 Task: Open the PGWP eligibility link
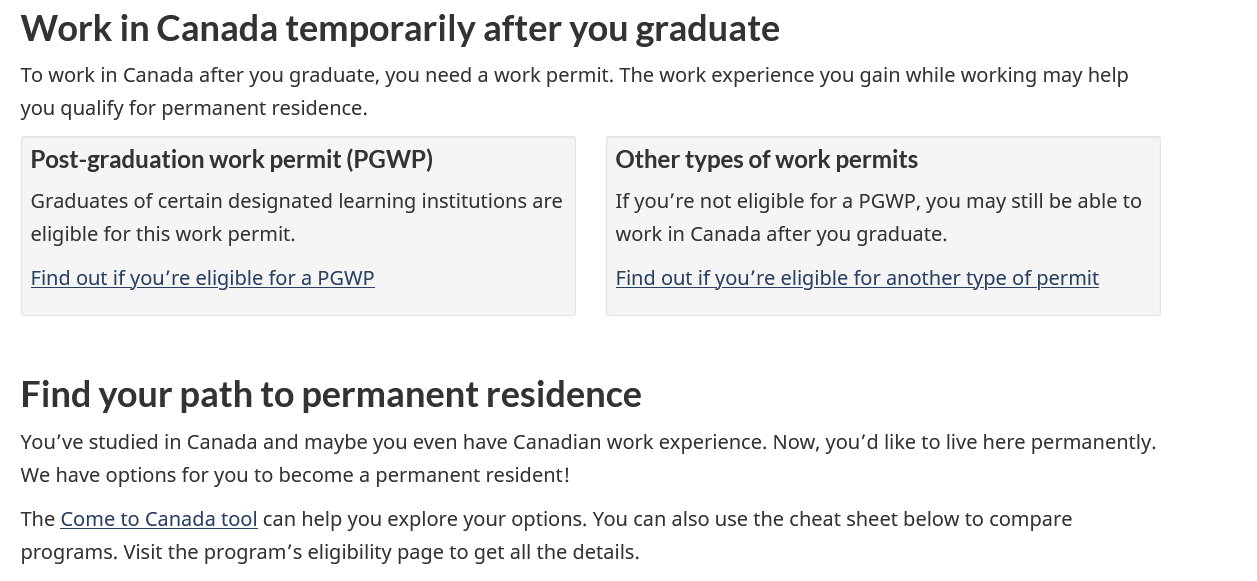pyautogui.click(x=202, y=278)
